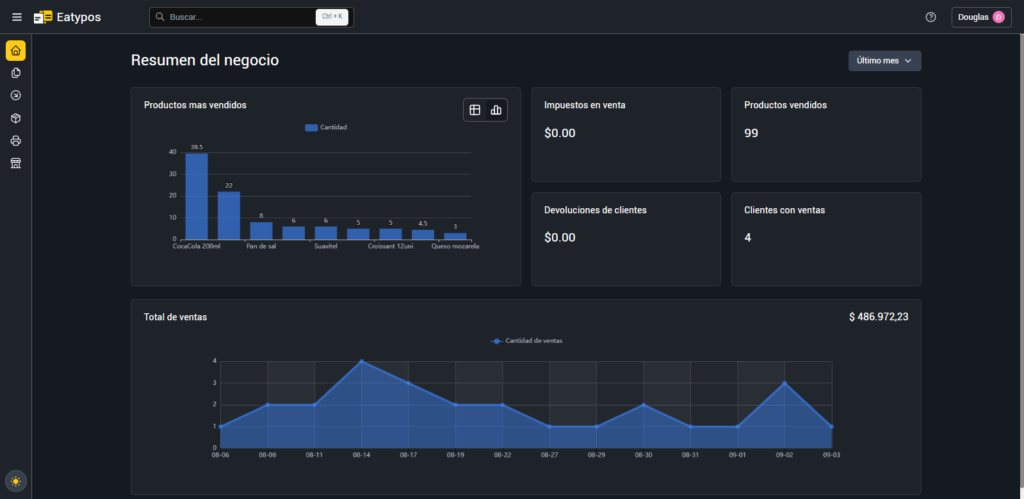This screenshot has height=499, width=1024.
Task: Open the store icon in sidebar
Action: point(15,163)
